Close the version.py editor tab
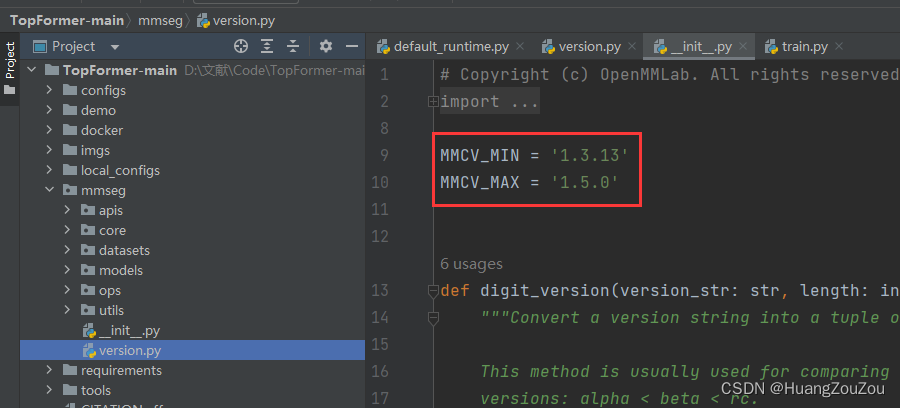The height and width of the screenshot is (408, 900). 632,46
